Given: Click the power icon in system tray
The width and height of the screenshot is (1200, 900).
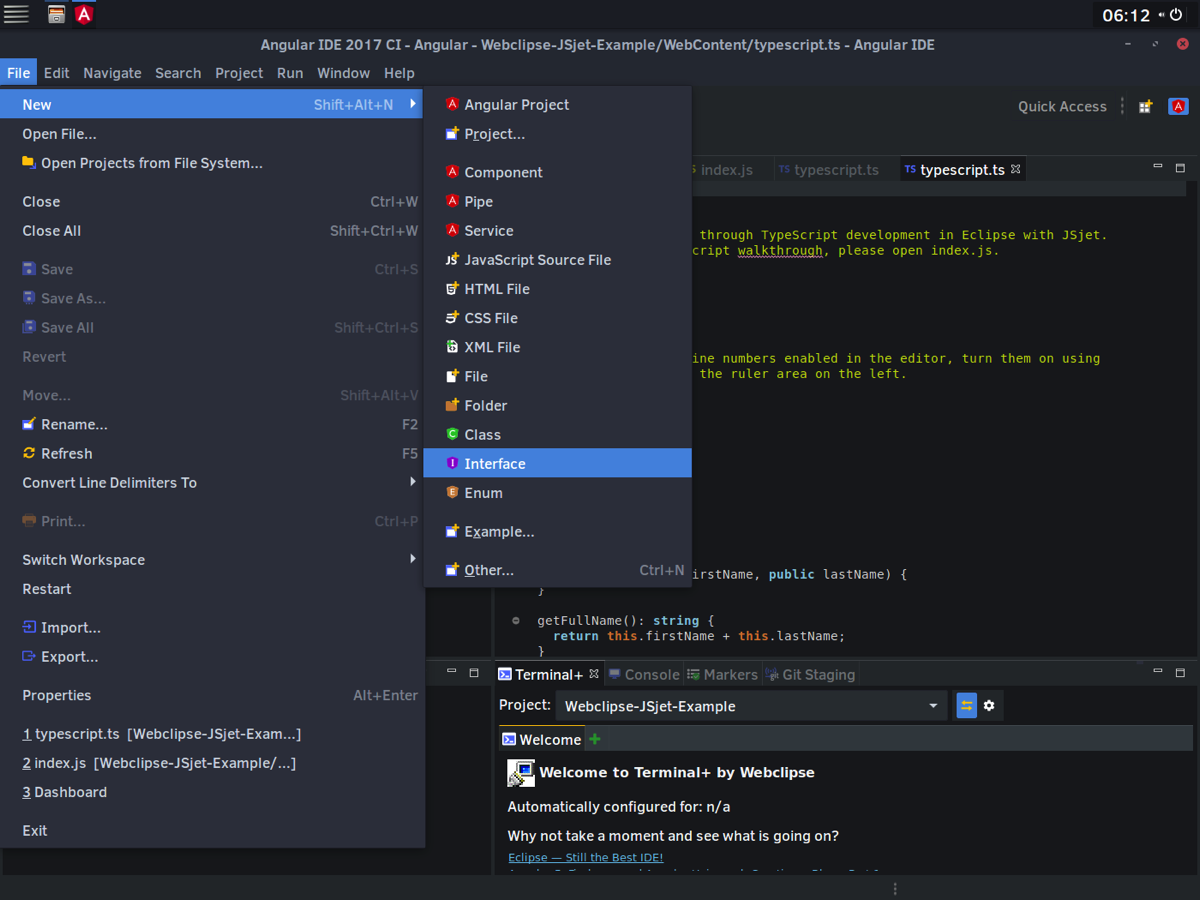Looking at the screenshot, I should (1175, 15).
